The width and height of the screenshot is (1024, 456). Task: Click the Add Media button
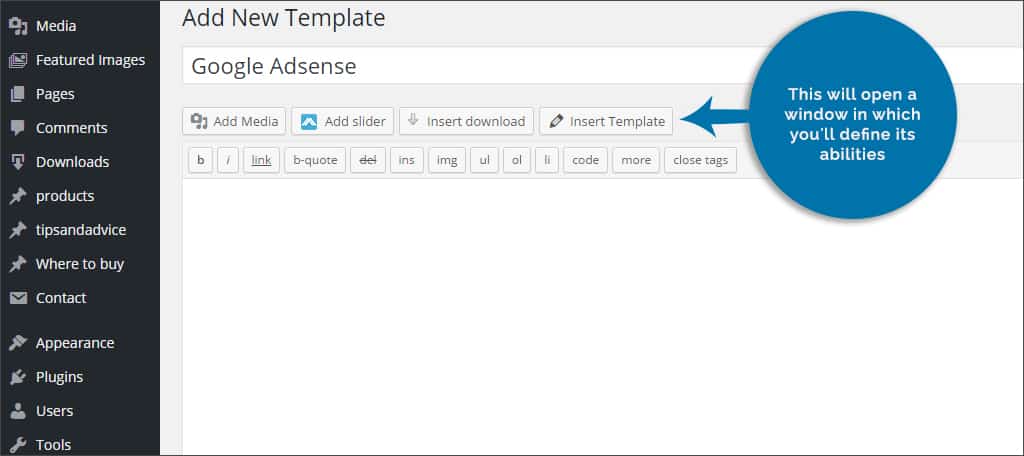coord(234,121)
